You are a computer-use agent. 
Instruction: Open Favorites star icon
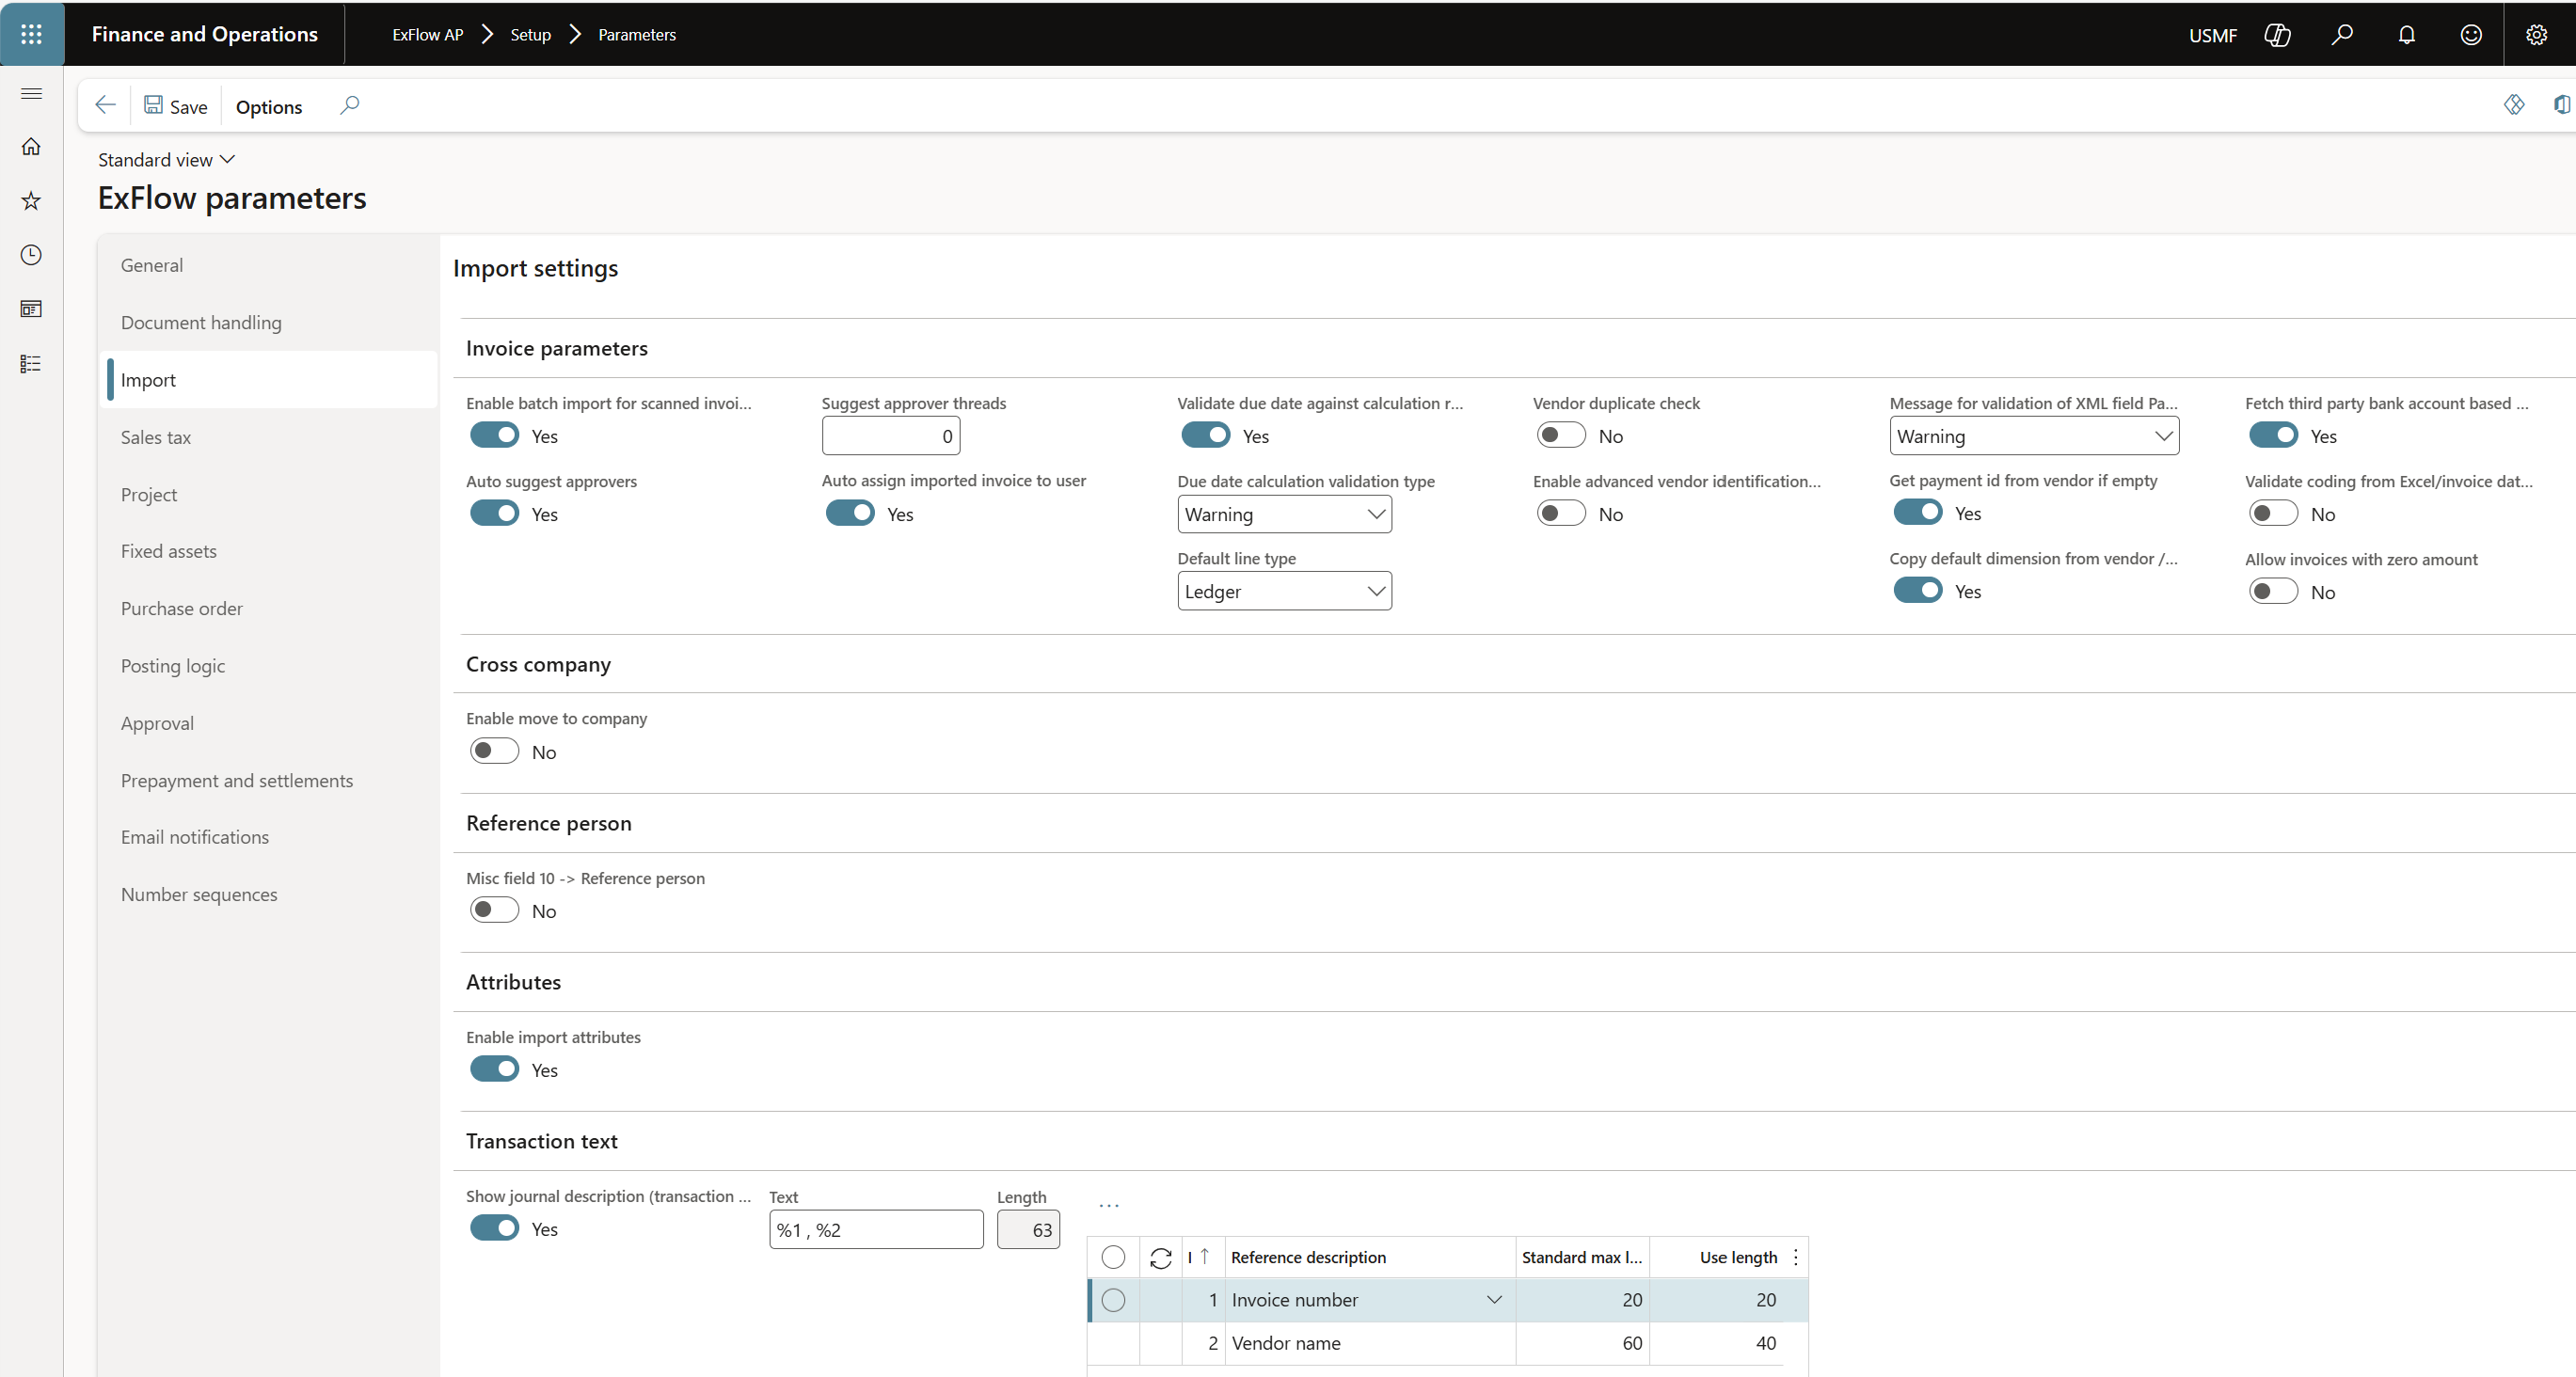pos(31,201)
